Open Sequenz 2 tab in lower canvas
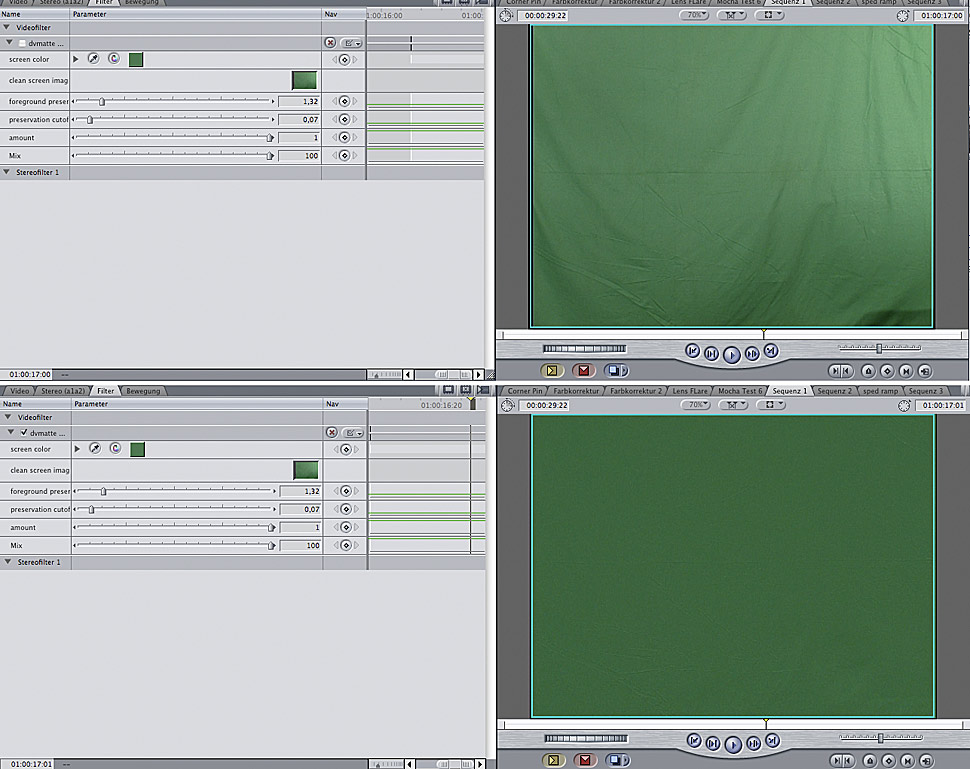 coord(836,391)
